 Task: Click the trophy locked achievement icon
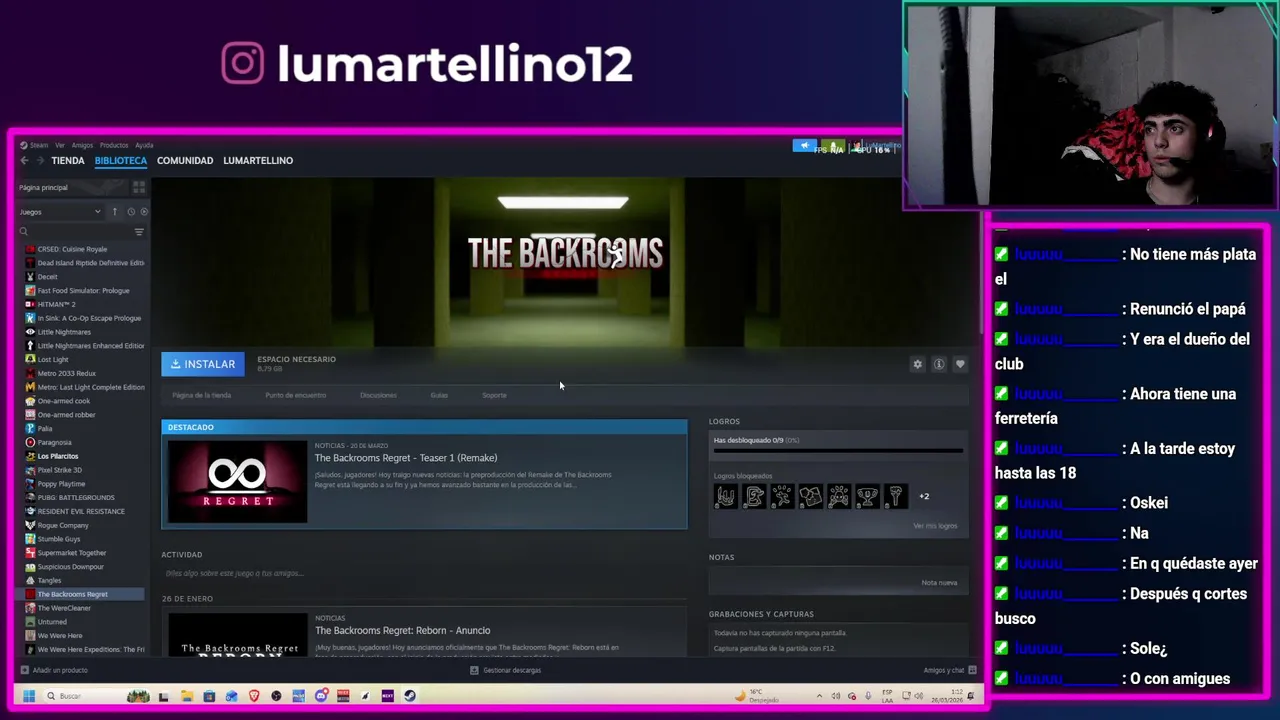click(x=867, y=496)
